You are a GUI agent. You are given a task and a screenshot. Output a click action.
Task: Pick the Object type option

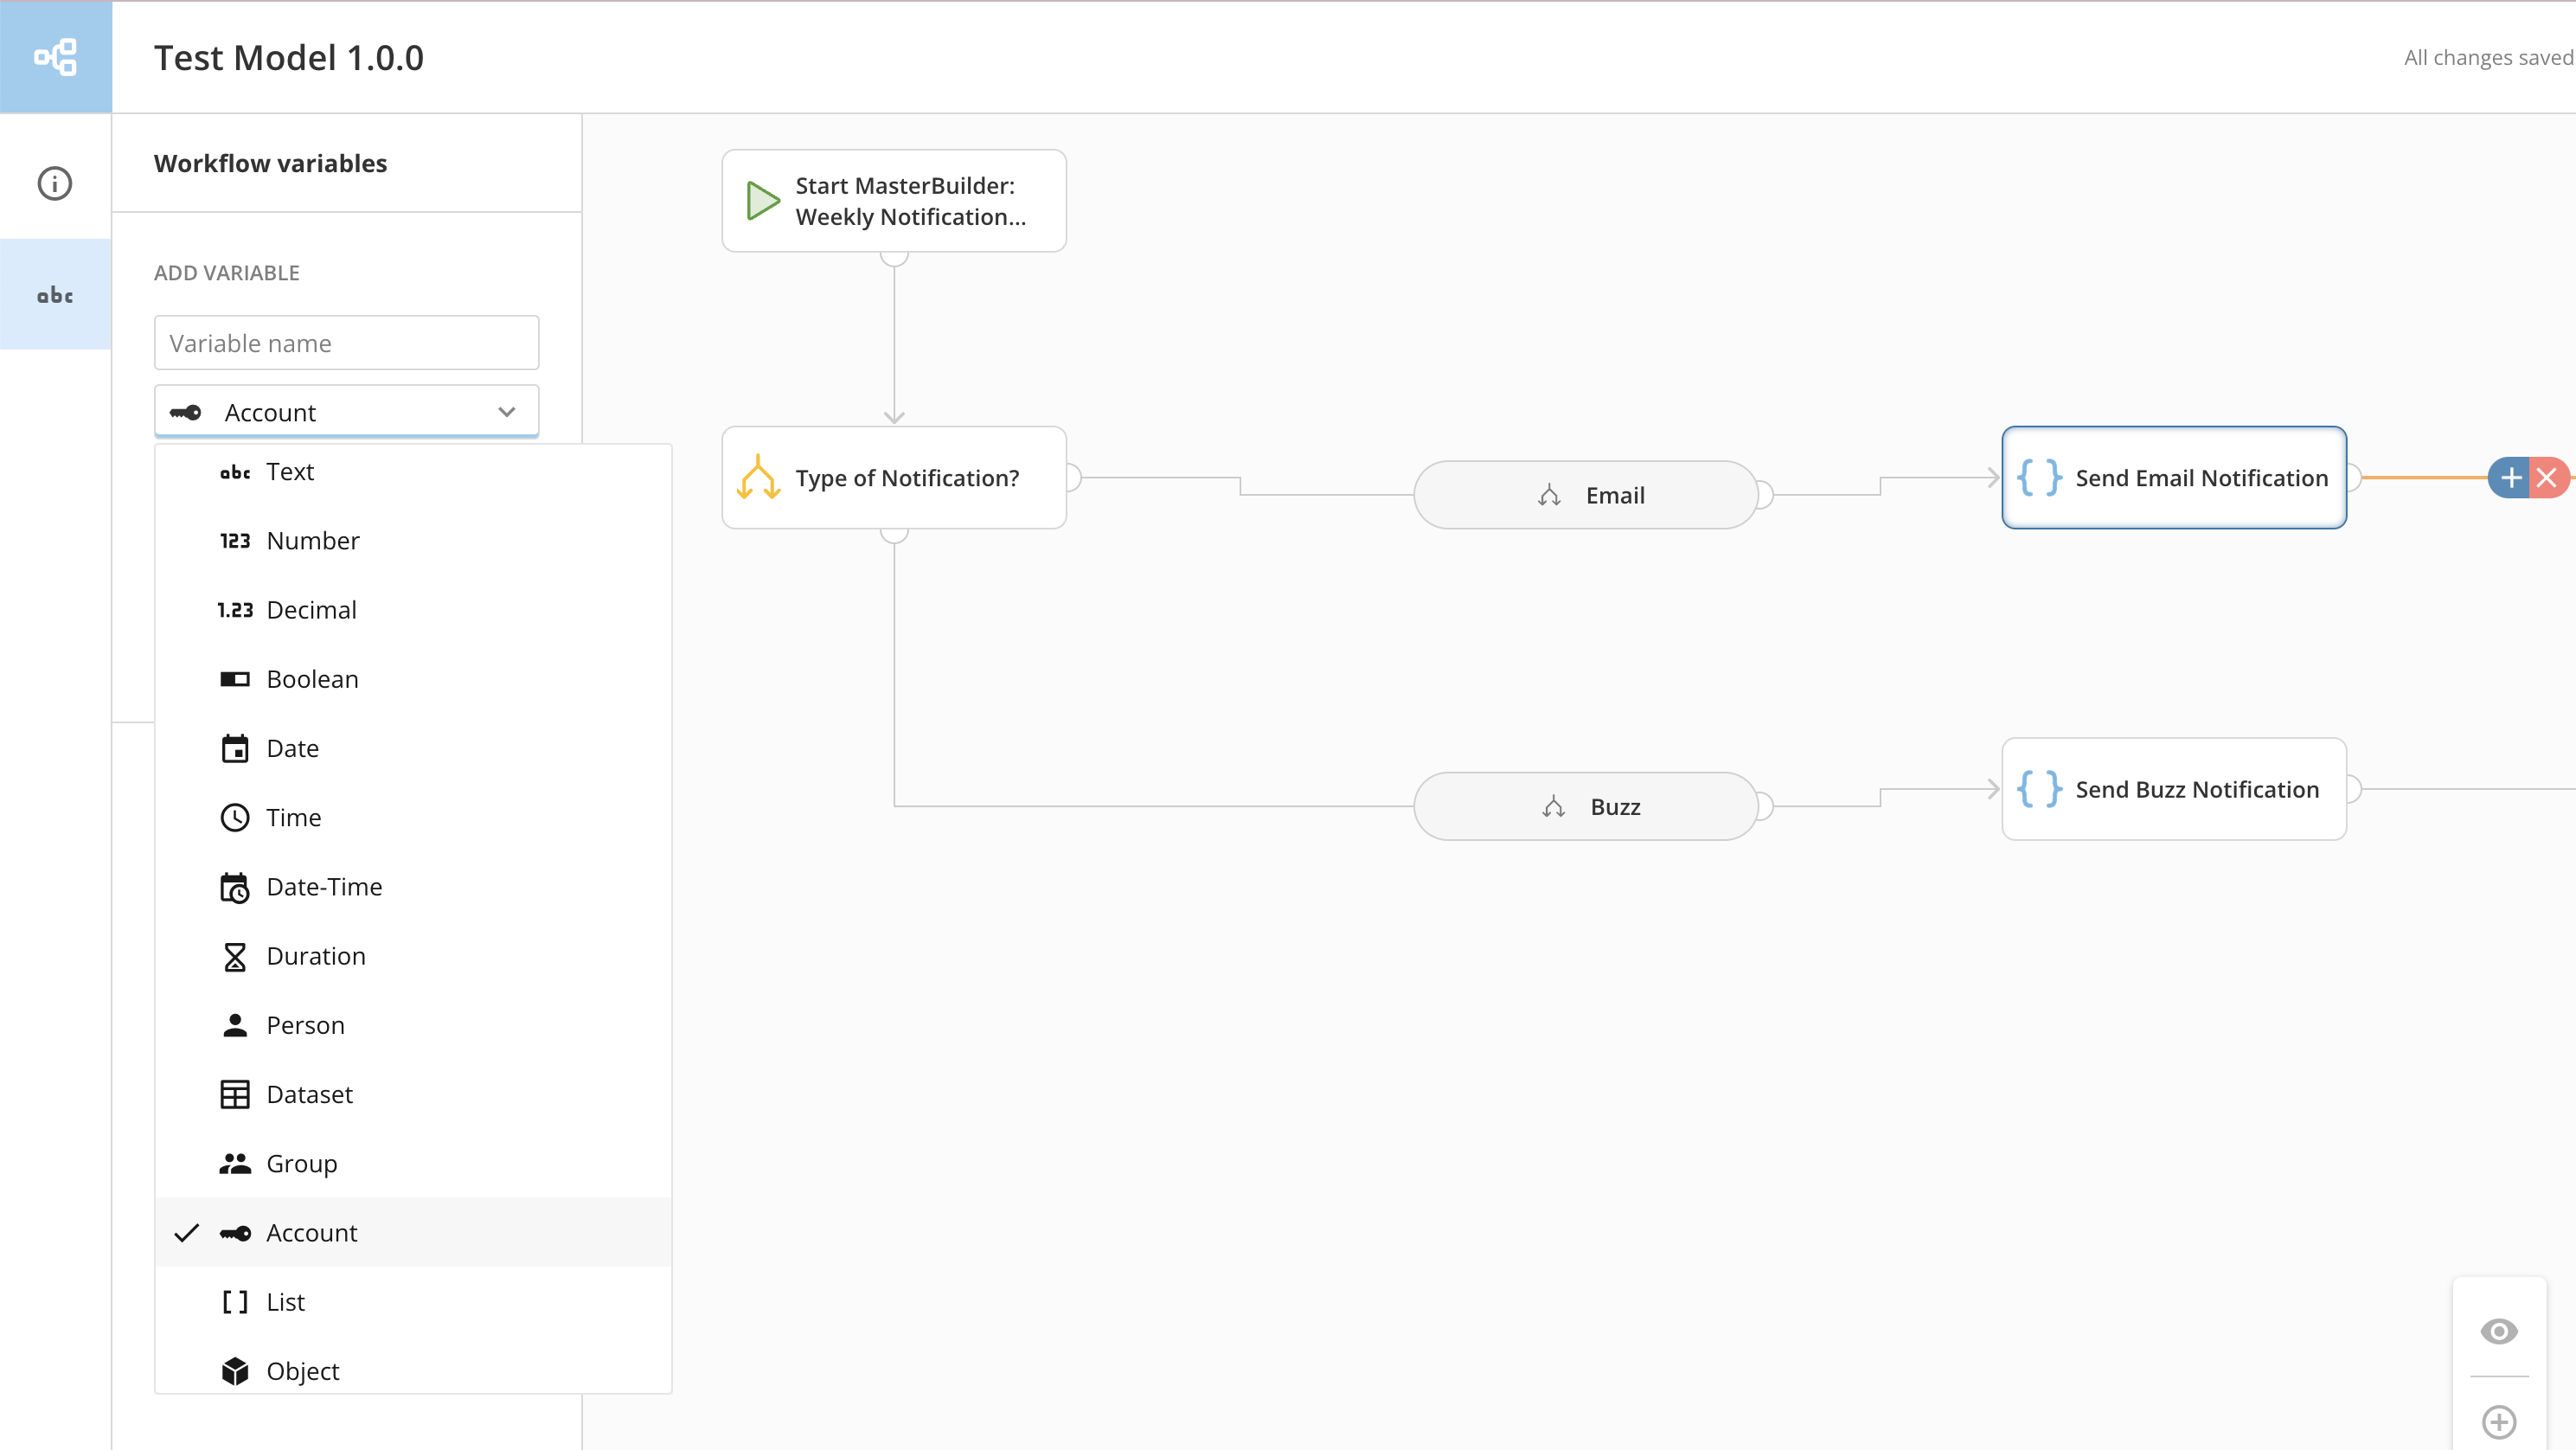pos(302,1371)
